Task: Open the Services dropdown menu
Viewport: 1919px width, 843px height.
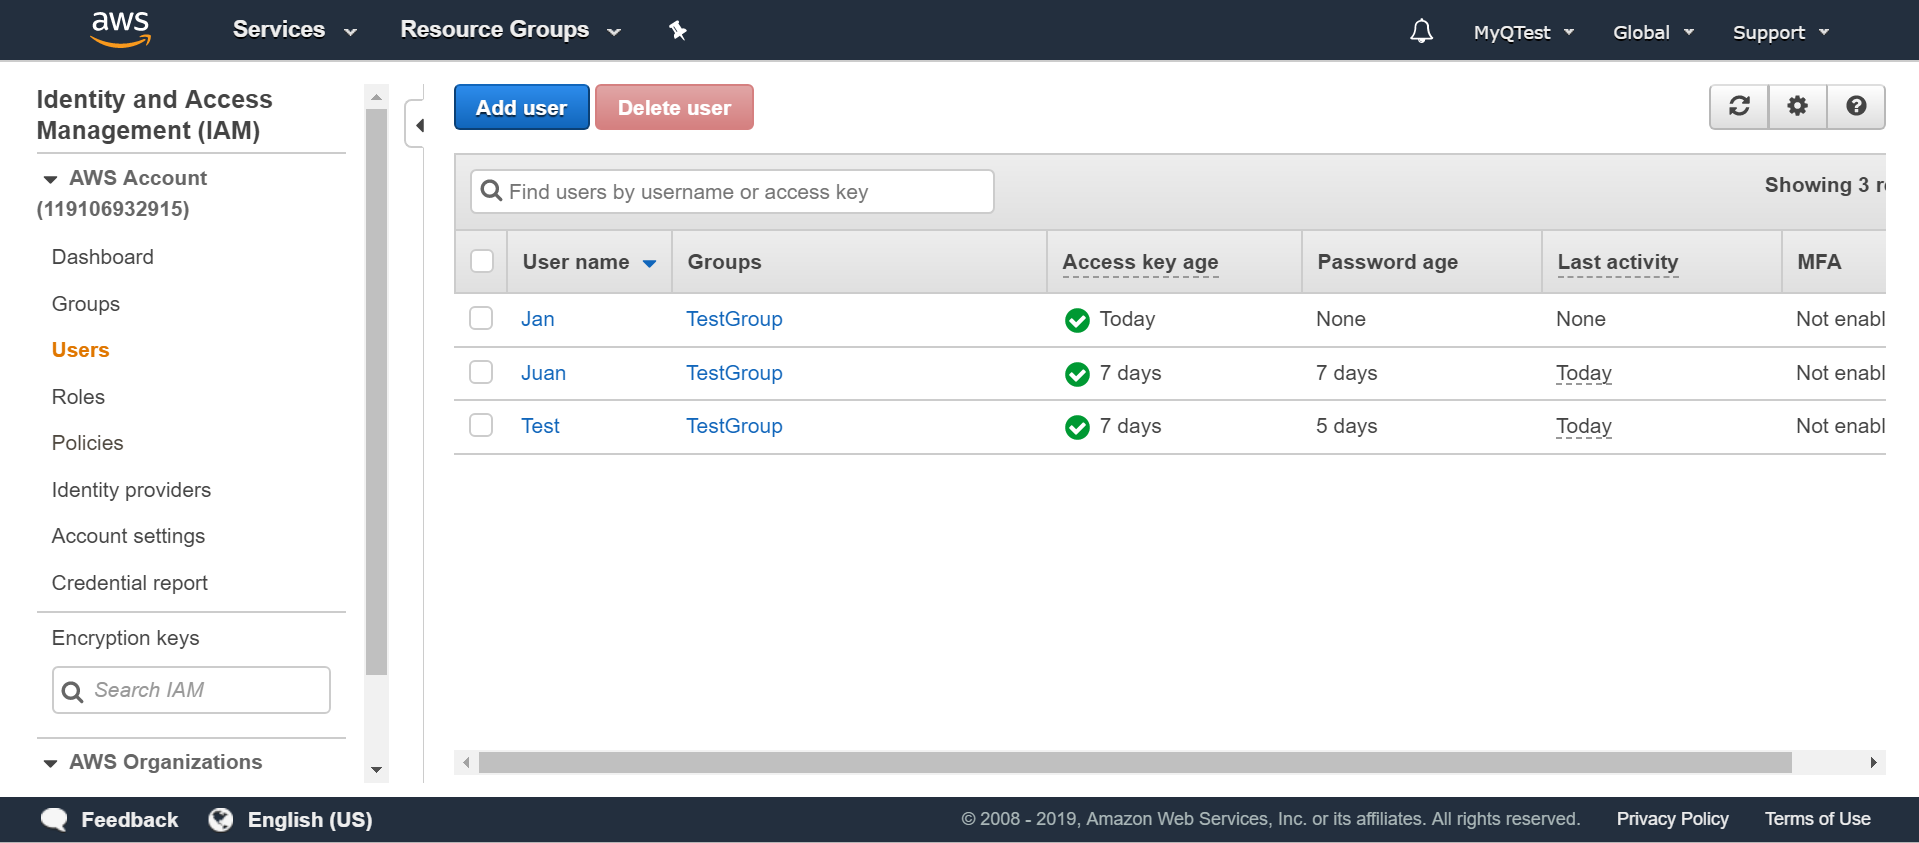Action: [x=294, y=30]
